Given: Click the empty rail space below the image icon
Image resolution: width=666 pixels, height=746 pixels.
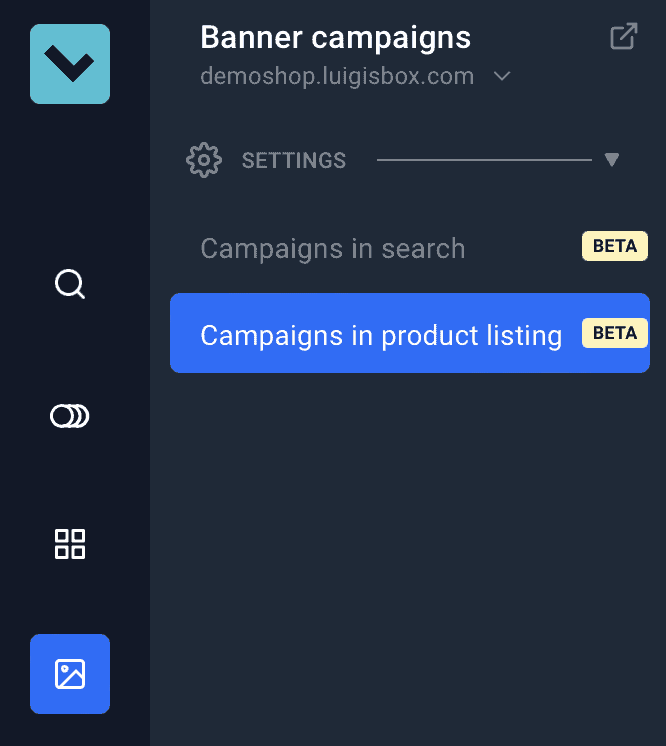Looking at the screenshot, I should tap(70, 730).
